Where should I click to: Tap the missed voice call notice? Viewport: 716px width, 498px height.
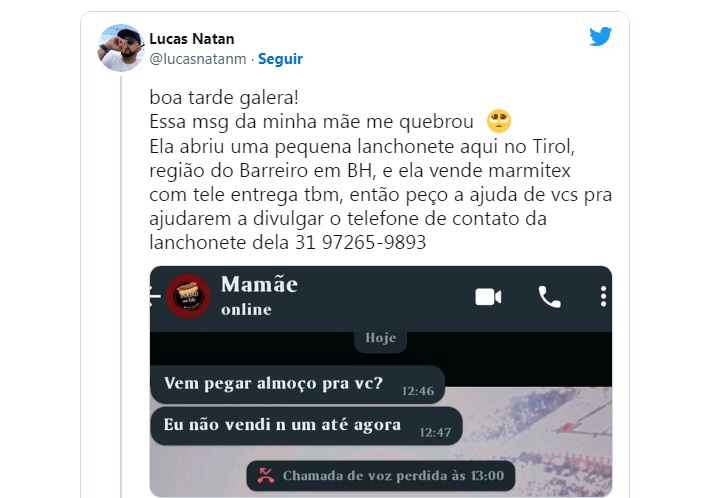(x=381, y=476)
